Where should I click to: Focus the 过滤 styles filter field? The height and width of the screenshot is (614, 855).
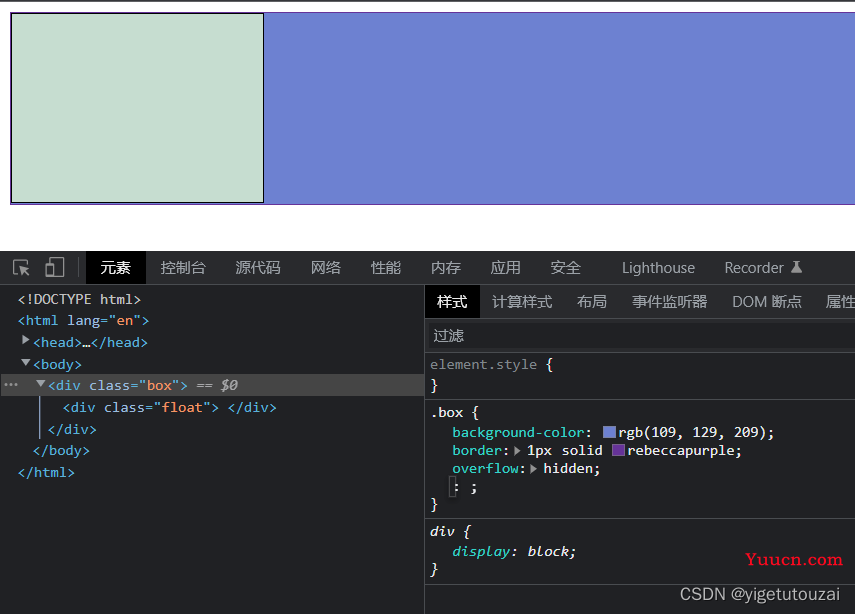(x=641, y=335)
